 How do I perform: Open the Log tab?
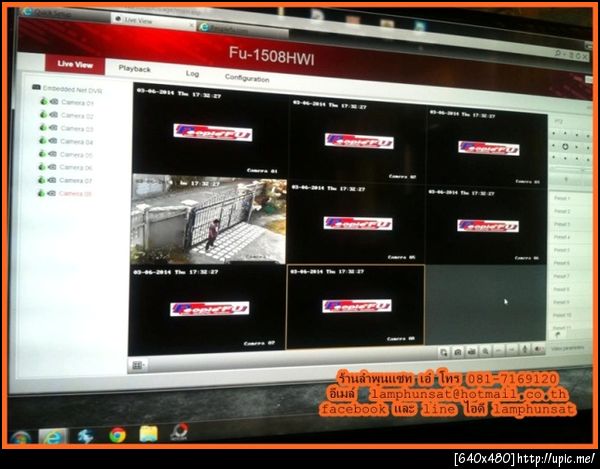(192, 73)
